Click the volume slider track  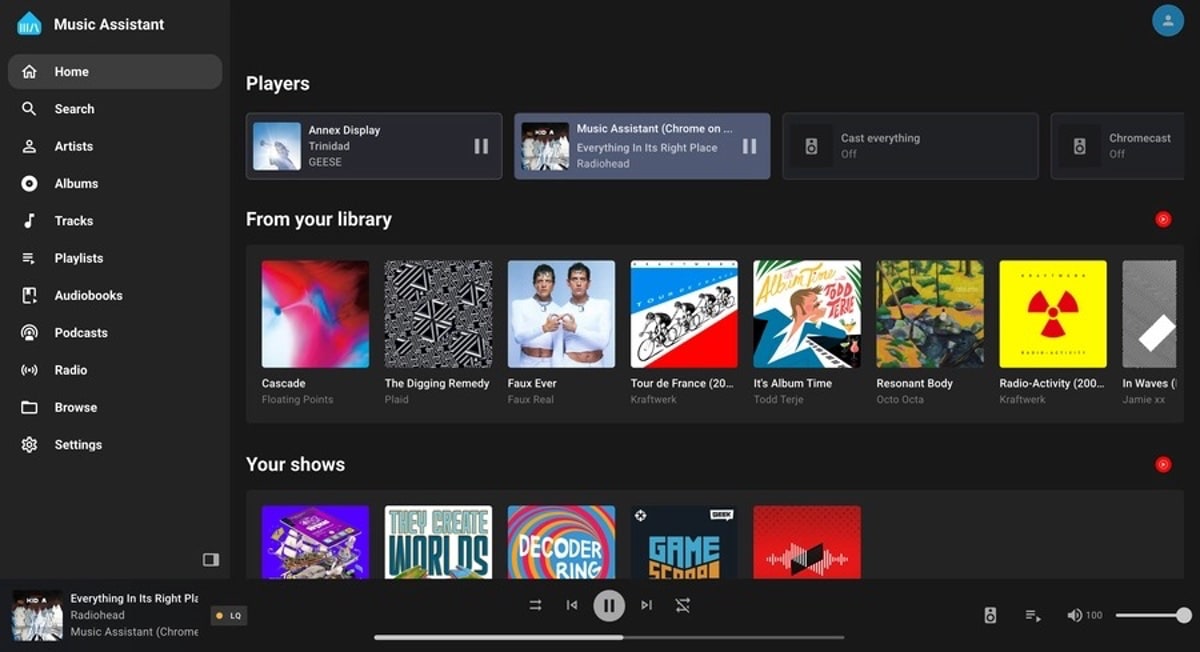(x=1150, y=616)
